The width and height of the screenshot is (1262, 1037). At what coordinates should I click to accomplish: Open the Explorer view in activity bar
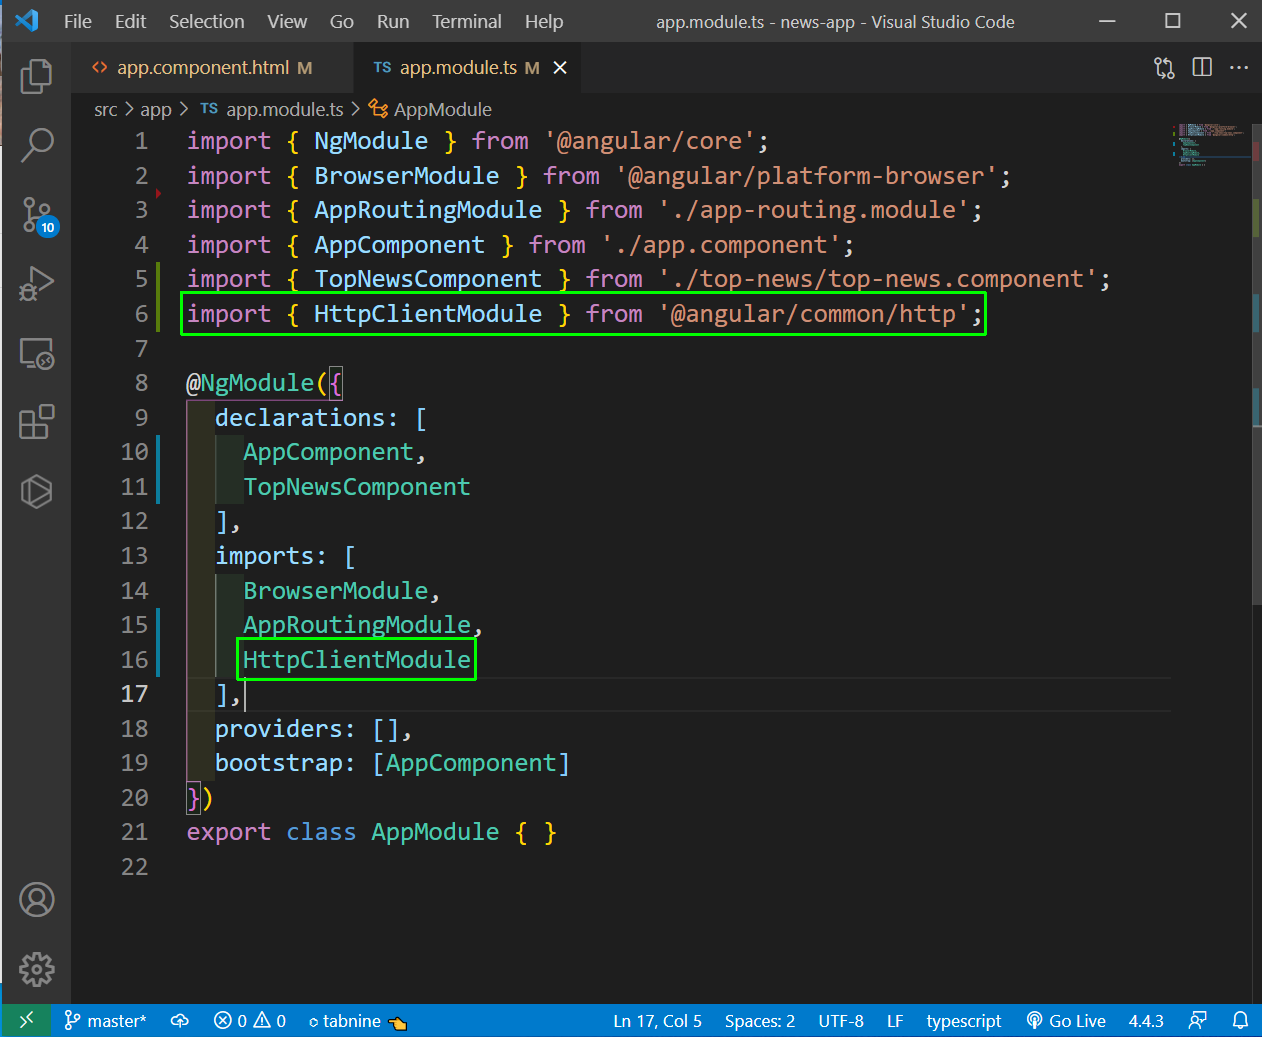pyautogui.click(x=36, y=76)
